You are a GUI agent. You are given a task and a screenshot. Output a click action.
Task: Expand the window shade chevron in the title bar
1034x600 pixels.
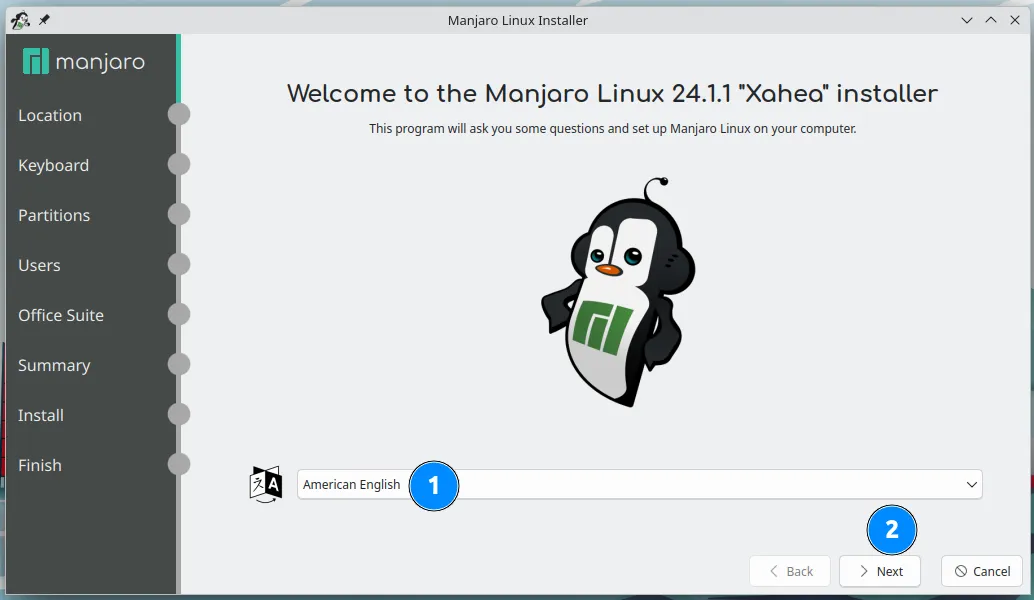(966, 19)
